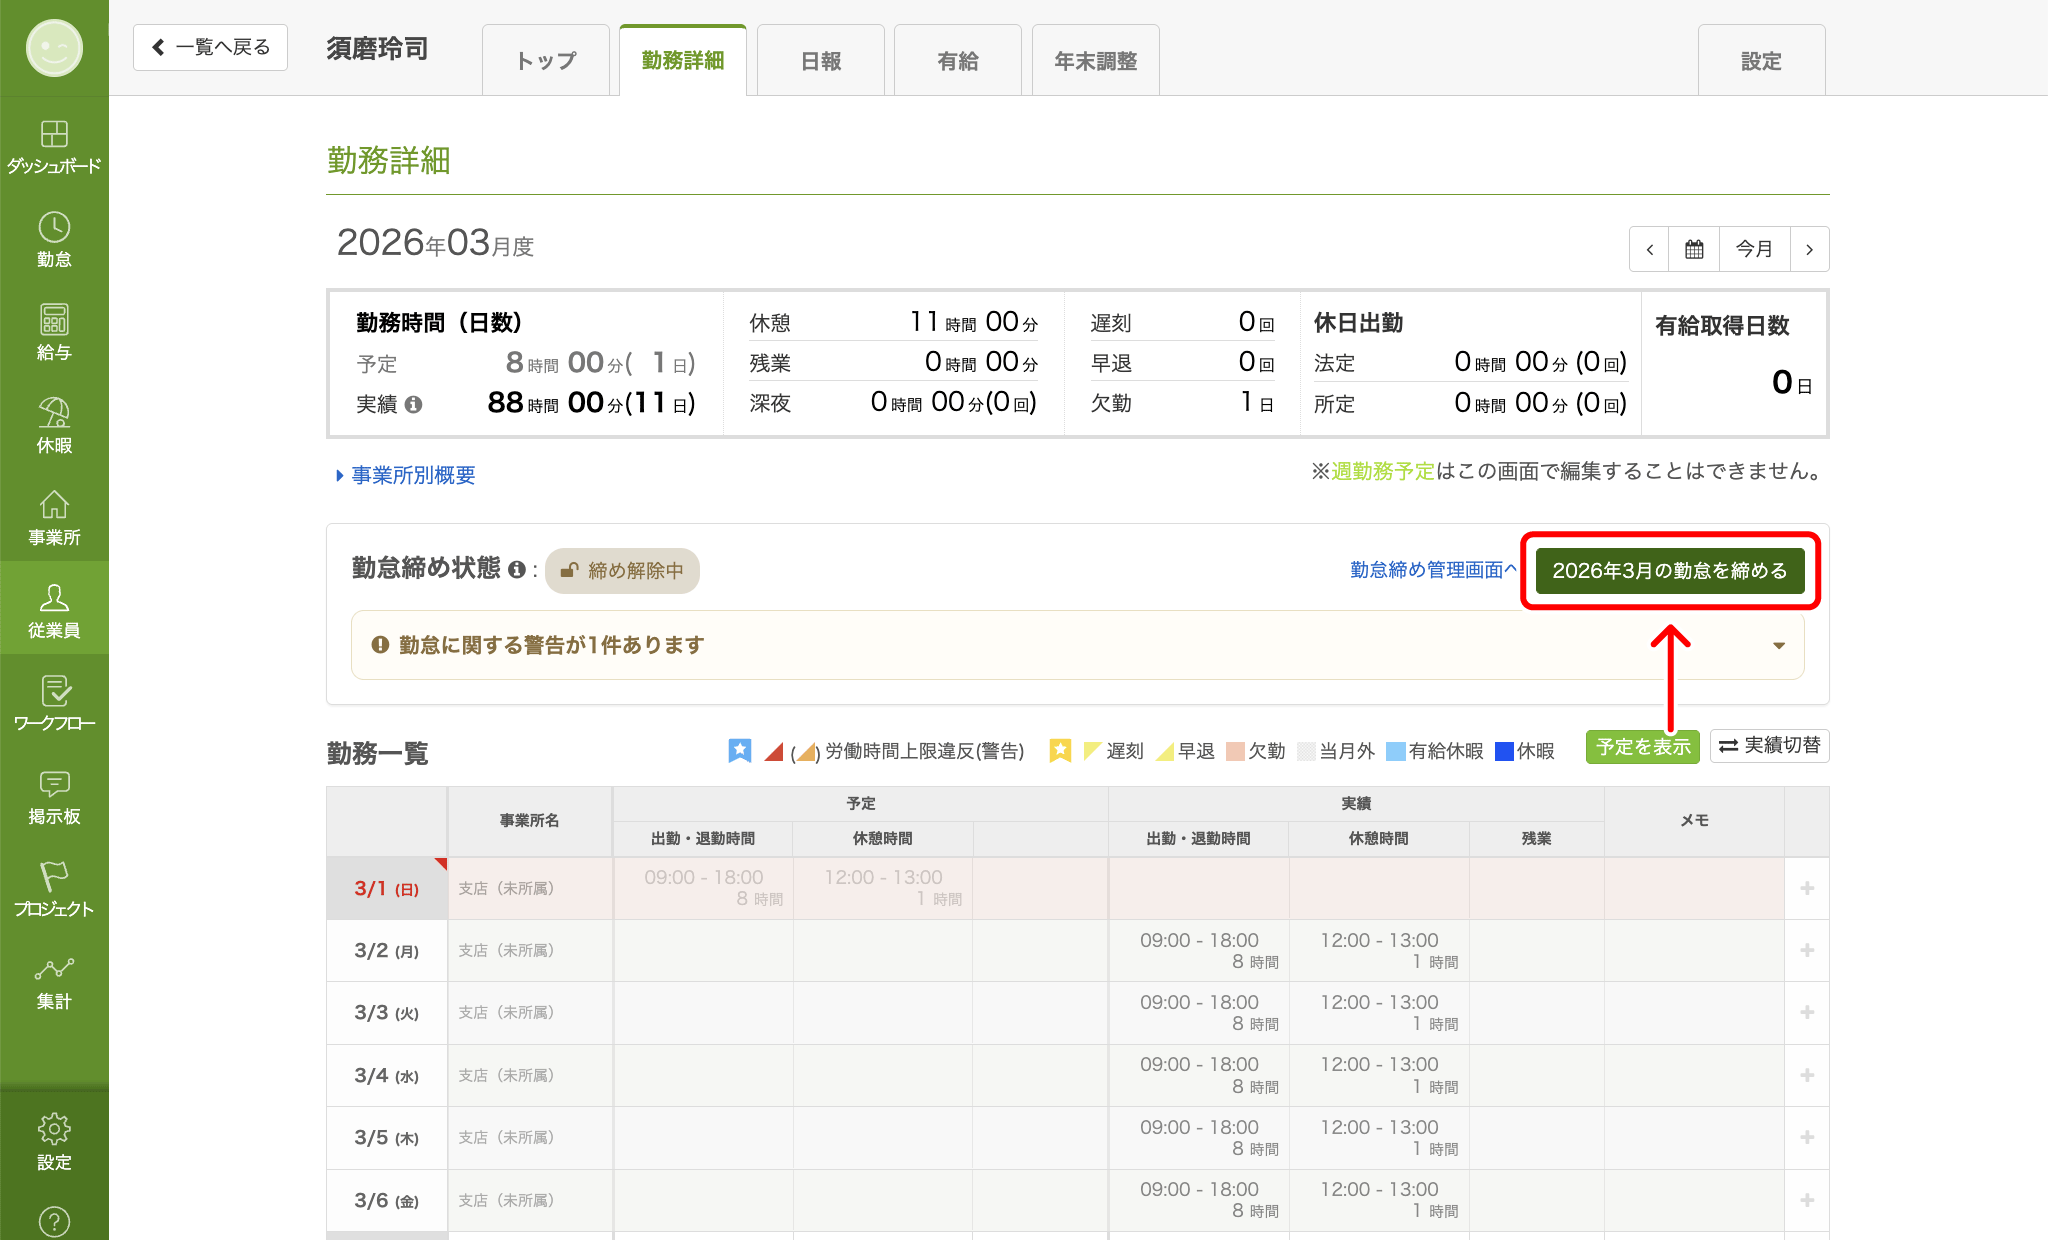This screenshot has height=1240, width=2048.
Task: Click 一覧へ戻る back button
Action: (x=210, y=47)
